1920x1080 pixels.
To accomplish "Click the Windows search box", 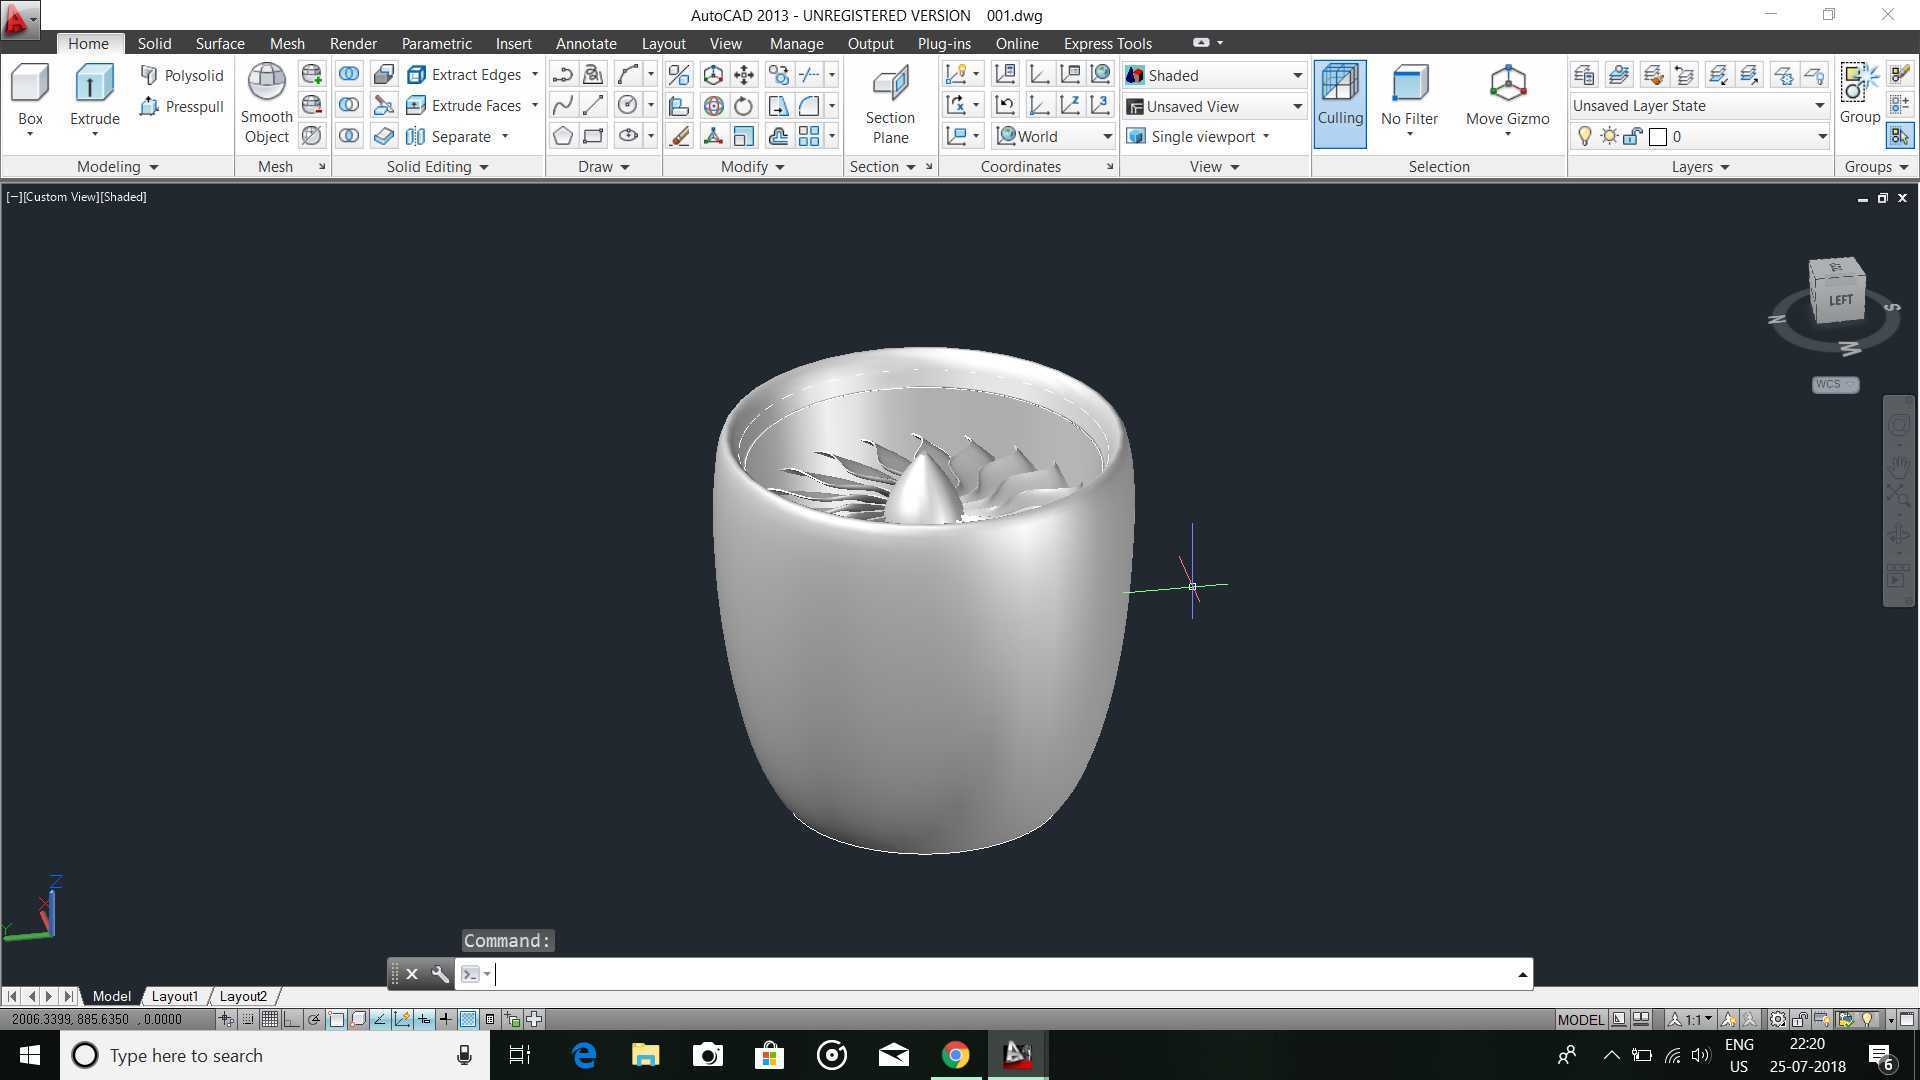I will [275, 1055].
